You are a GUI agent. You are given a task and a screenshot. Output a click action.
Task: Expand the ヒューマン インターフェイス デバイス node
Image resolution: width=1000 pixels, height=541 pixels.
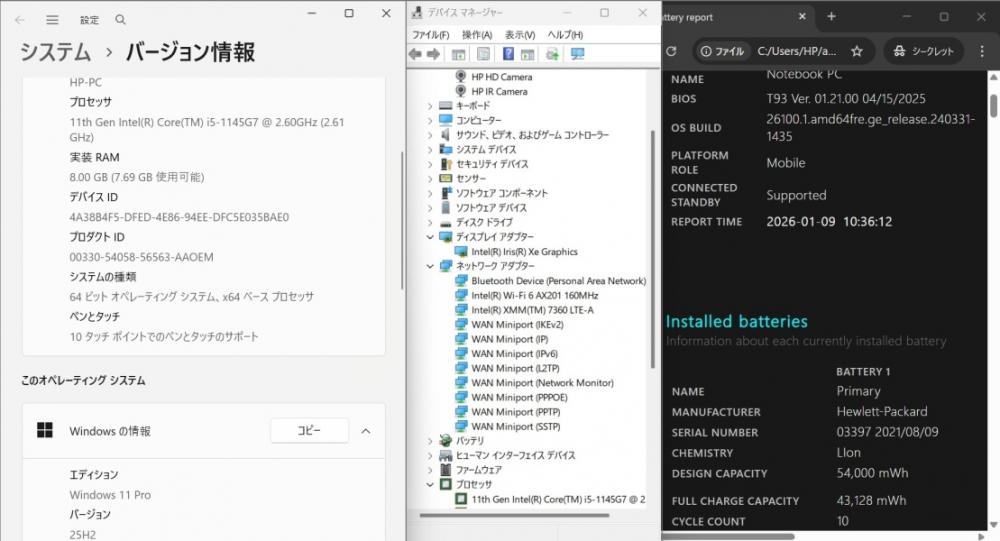point(430,456)
